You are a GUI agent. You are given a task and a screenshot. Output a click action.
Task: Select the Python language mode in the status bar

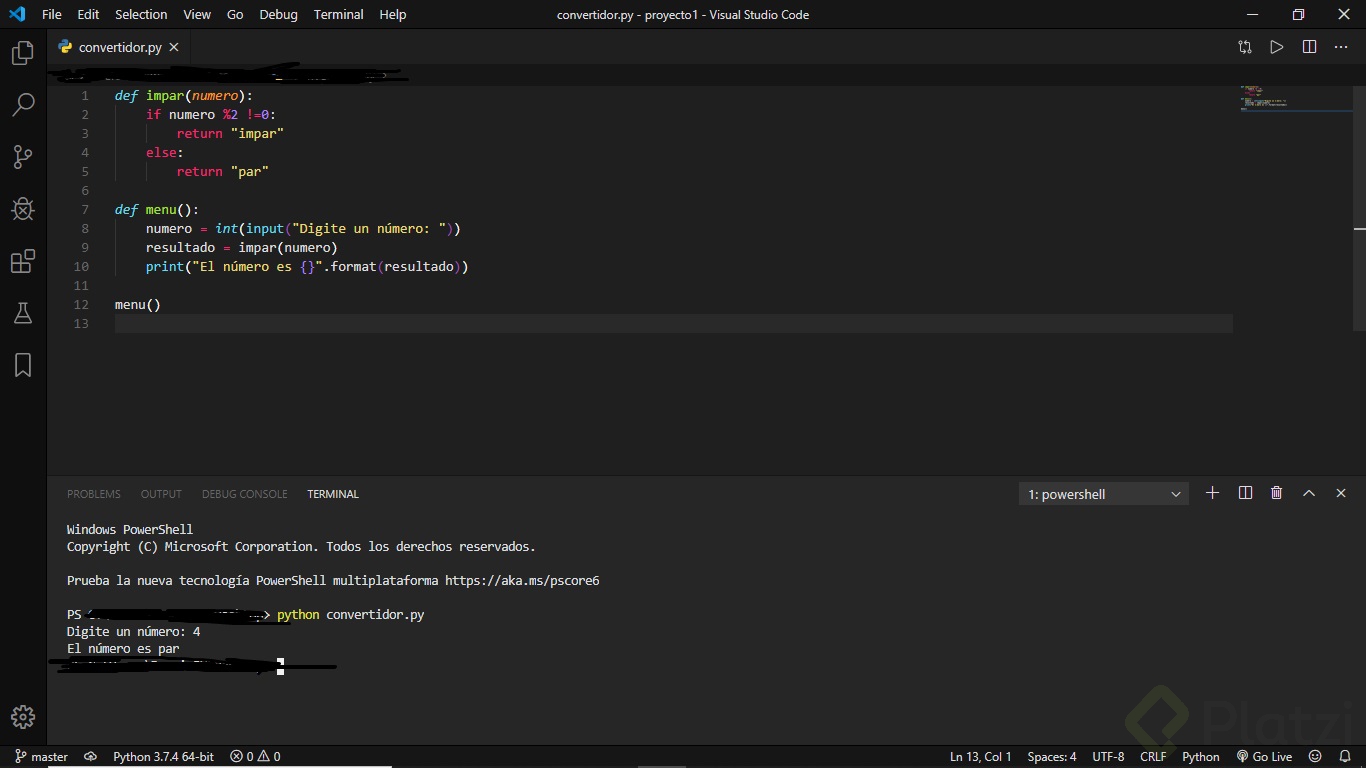1201,757
